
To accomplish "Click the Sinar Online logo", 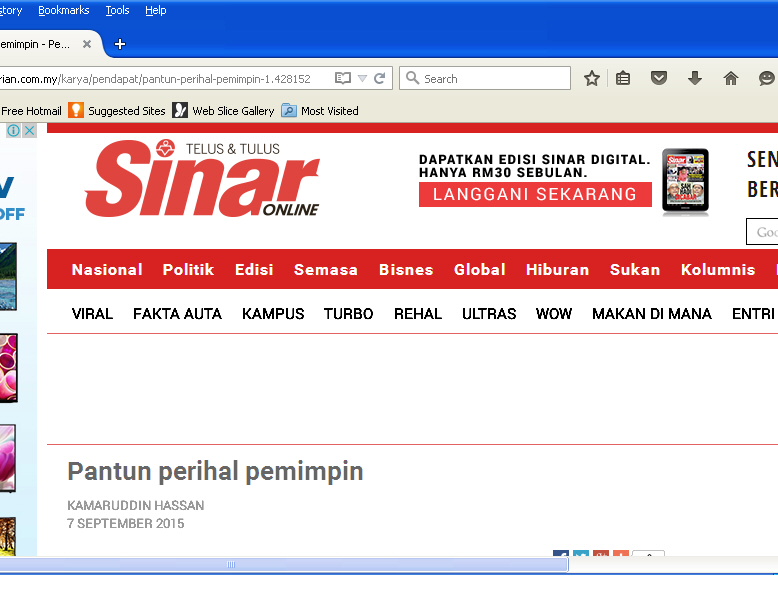I will coord(202,178).
